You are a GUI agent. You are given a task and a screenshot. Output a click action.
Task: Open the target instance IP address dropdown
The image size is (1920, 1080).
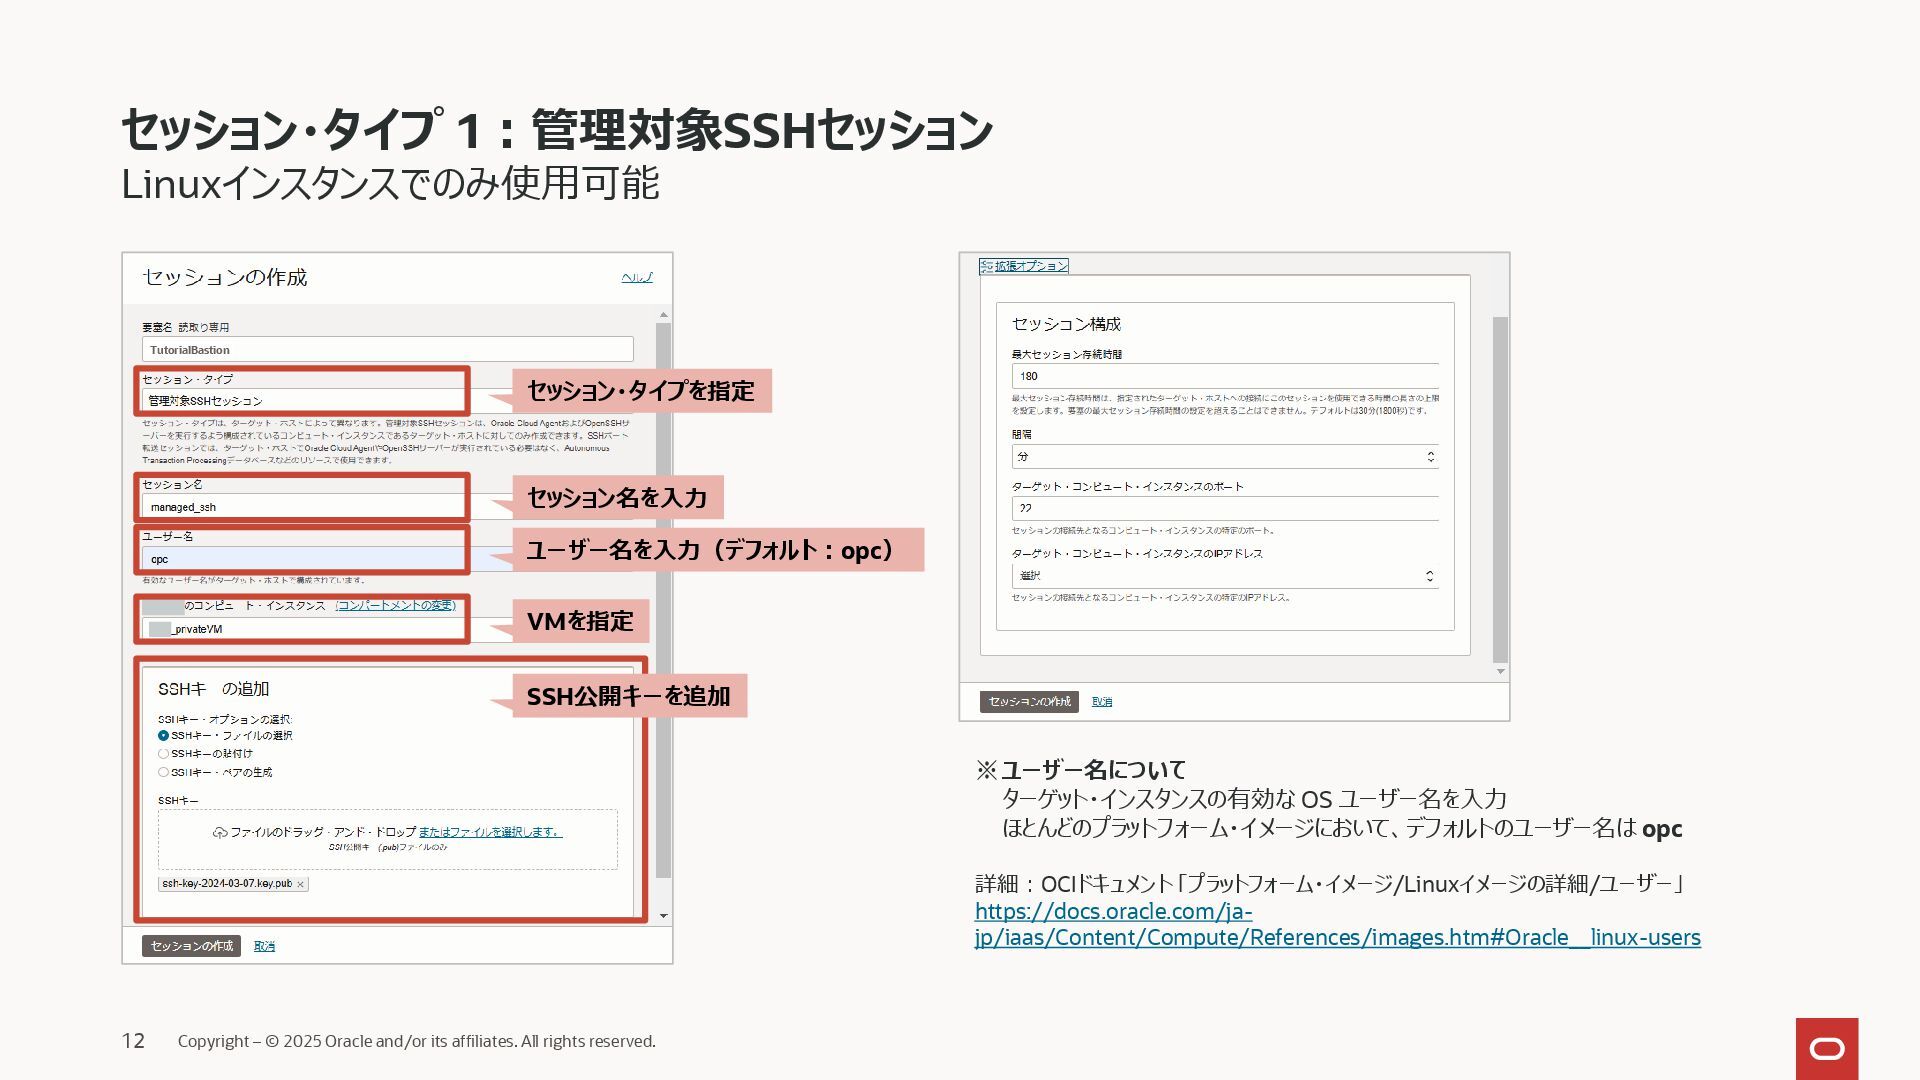point(1225,576)
